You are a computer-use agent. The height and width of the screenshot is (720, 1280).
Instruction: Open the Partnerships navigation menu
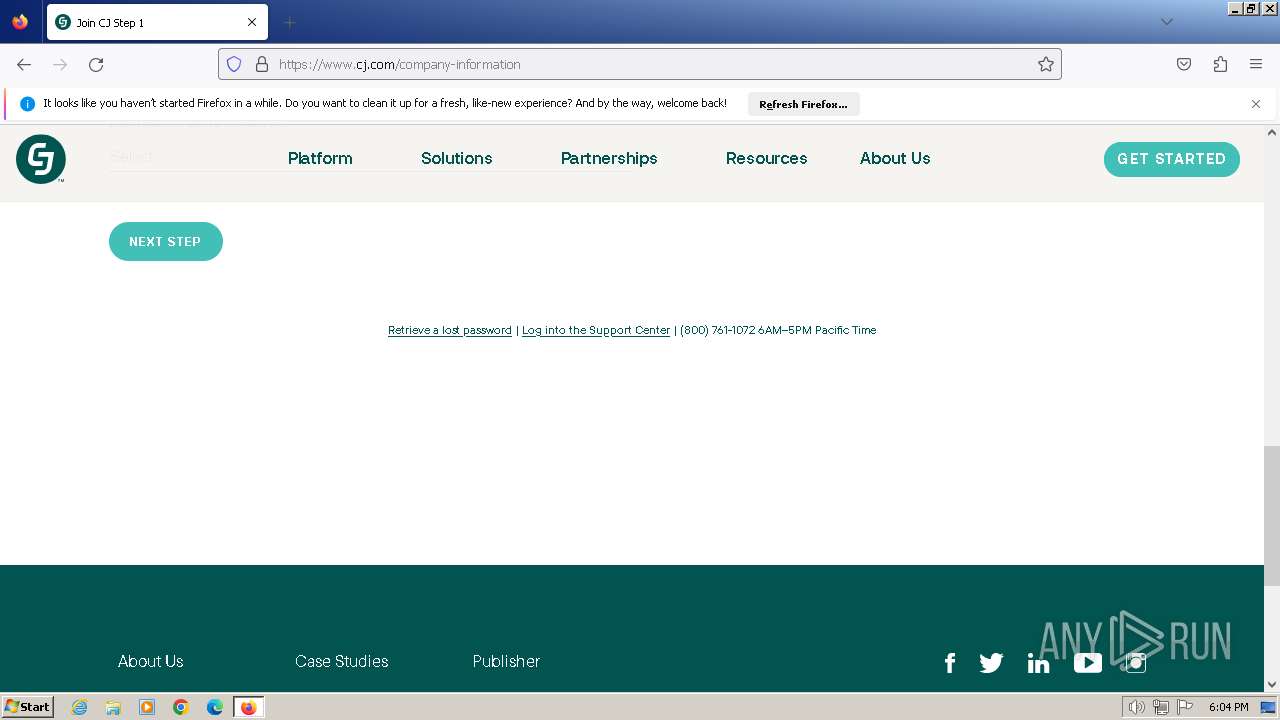tap(609, 158)
